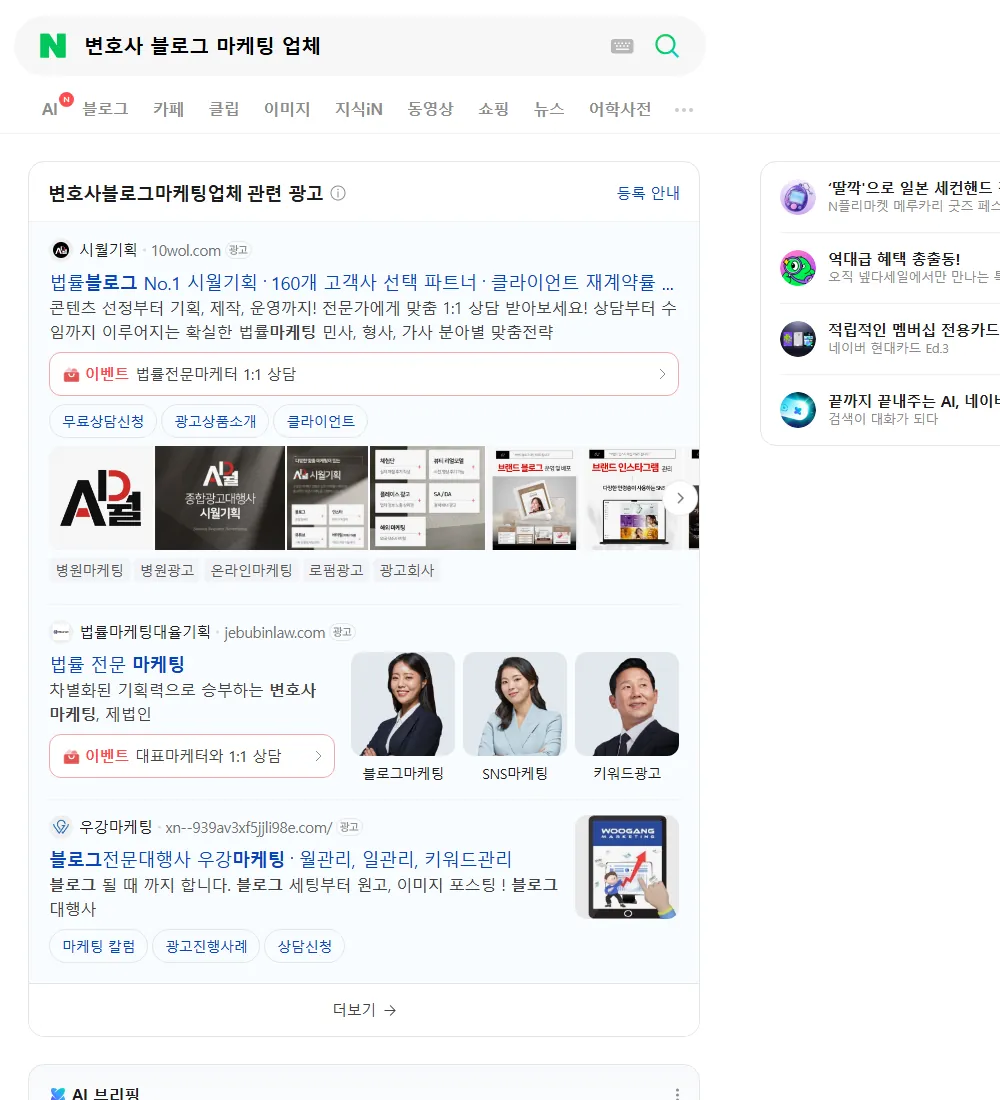1000x1100 pixels.
Task: Switch to the 동영상 tab
Action: click(430, 109)
